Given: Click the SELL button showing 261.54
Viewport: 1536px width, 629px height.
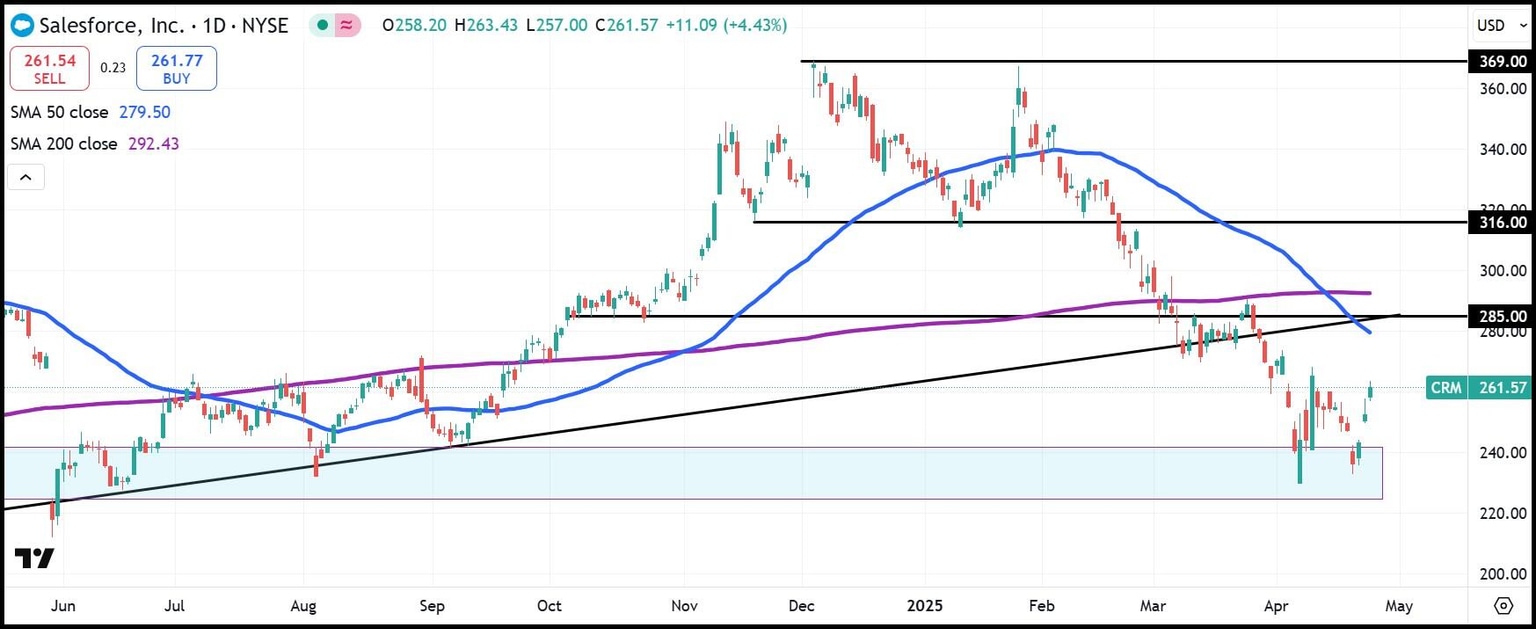Looking at the screenshot, I should pos(49,68).
